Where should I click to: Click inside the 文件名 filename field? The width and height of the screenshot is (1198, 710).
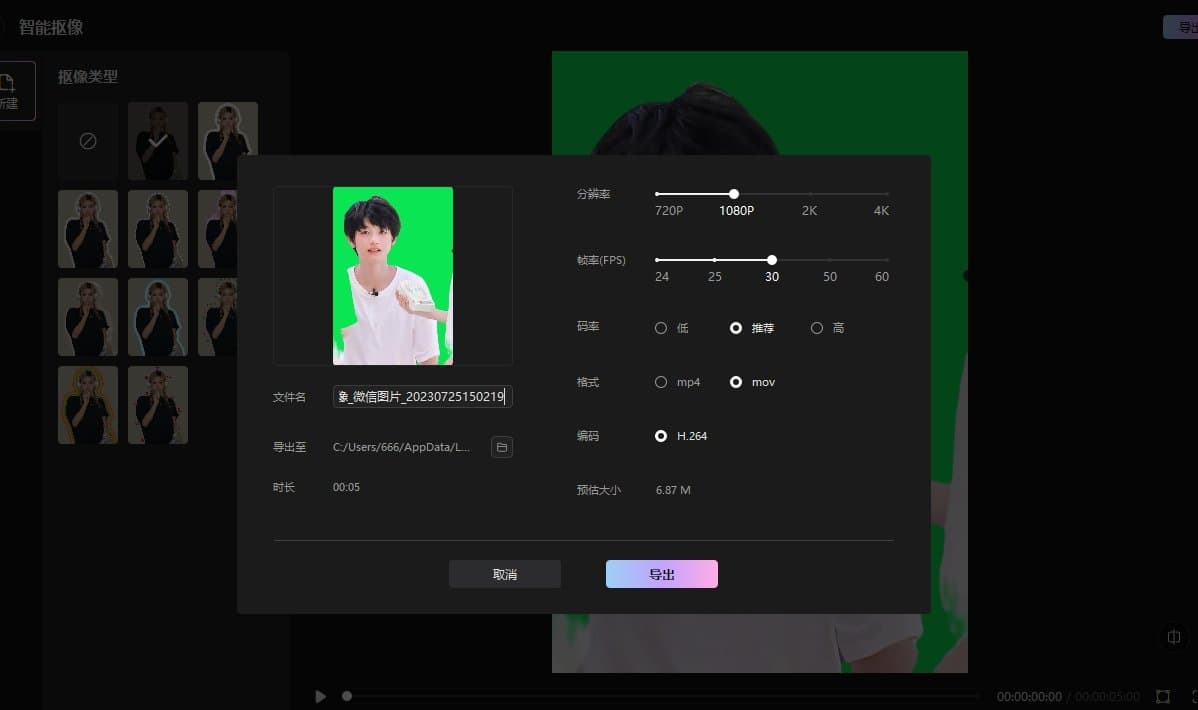(x=422, y=396)
